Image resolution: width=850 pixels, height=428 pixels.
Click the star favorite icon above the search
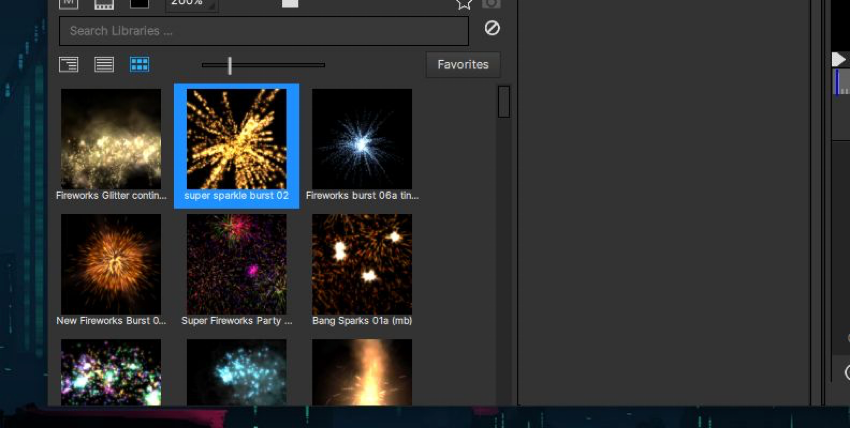click(x=463, y=4)
